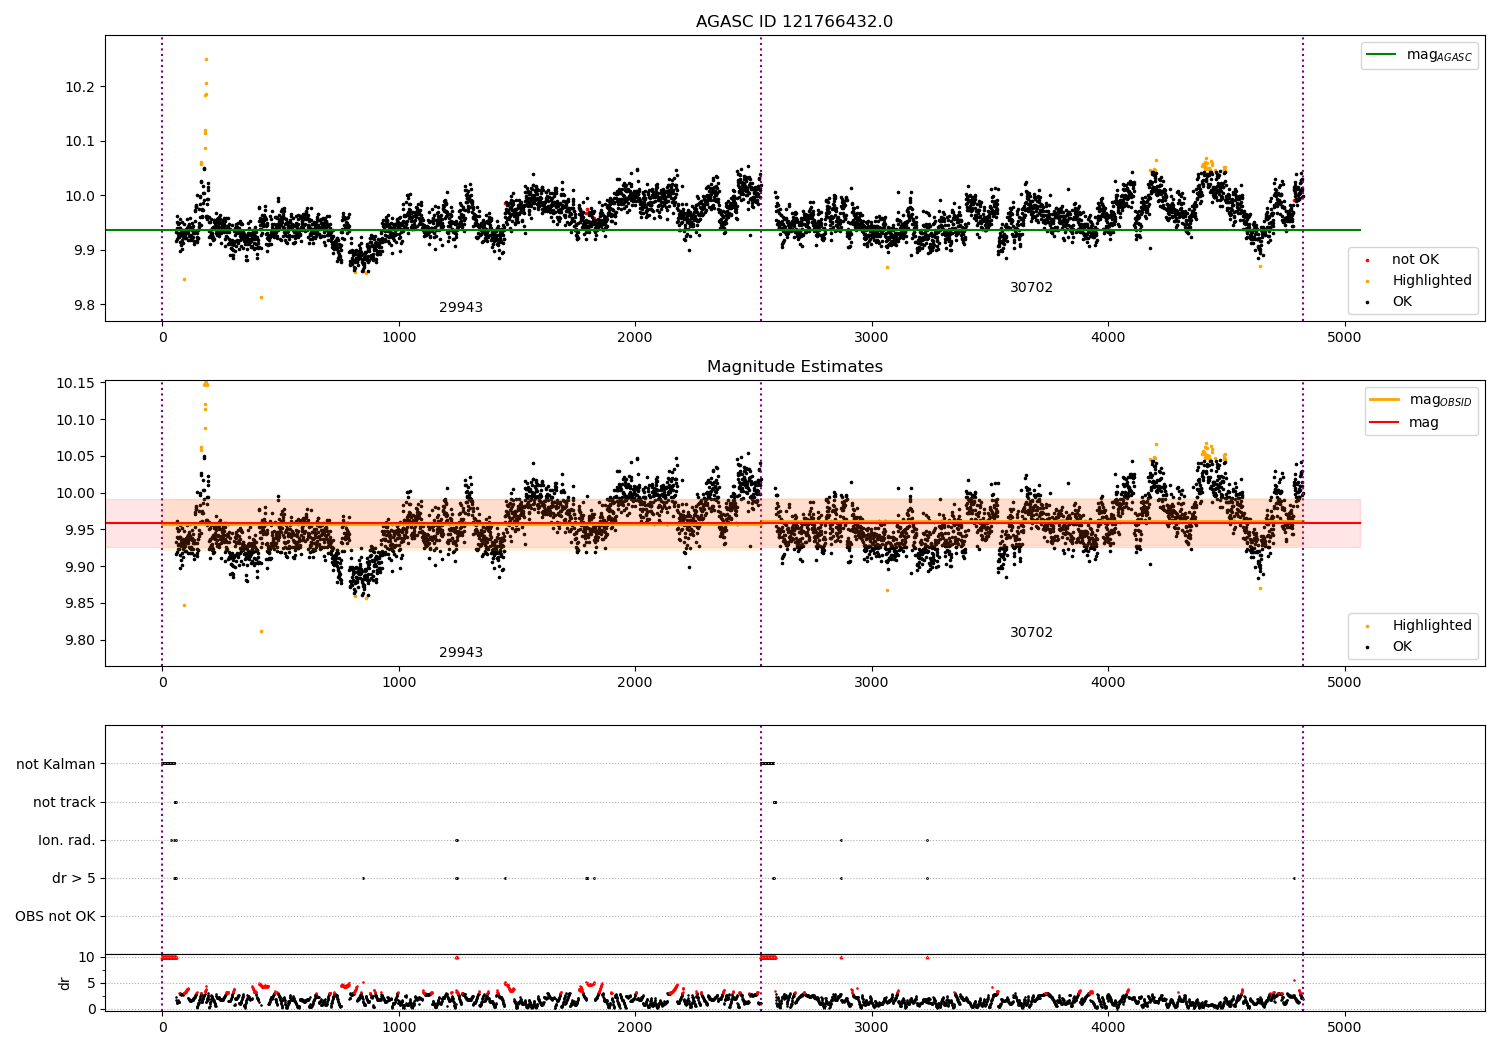Click the 'Ion. rad.' row label
Viewport: 1500px width, 1050px height.
67,841
